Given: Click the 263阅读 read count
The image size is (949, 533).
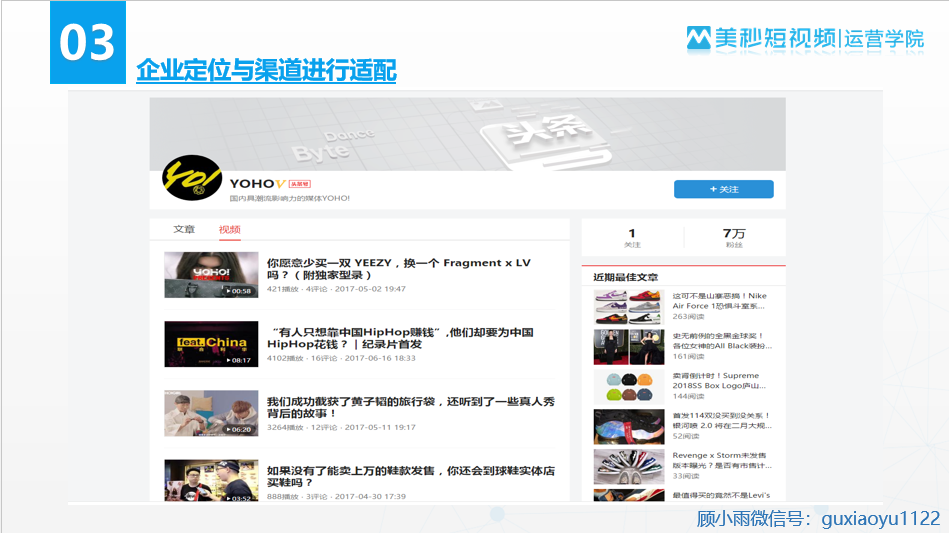Looking at the screenshot, I should 688,316.
